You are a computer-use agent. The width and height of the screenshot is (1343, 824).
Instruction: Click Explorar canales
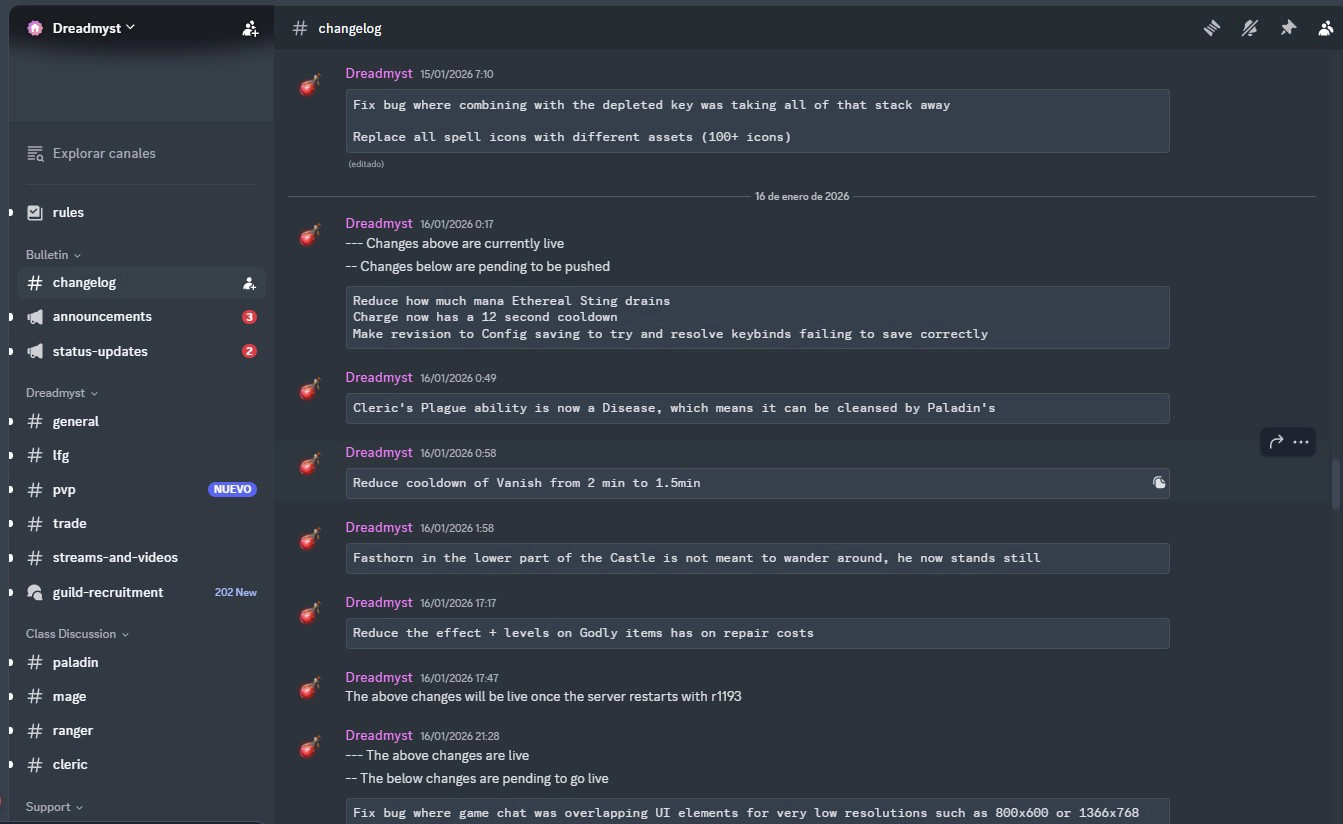click(x=104, y=153)
